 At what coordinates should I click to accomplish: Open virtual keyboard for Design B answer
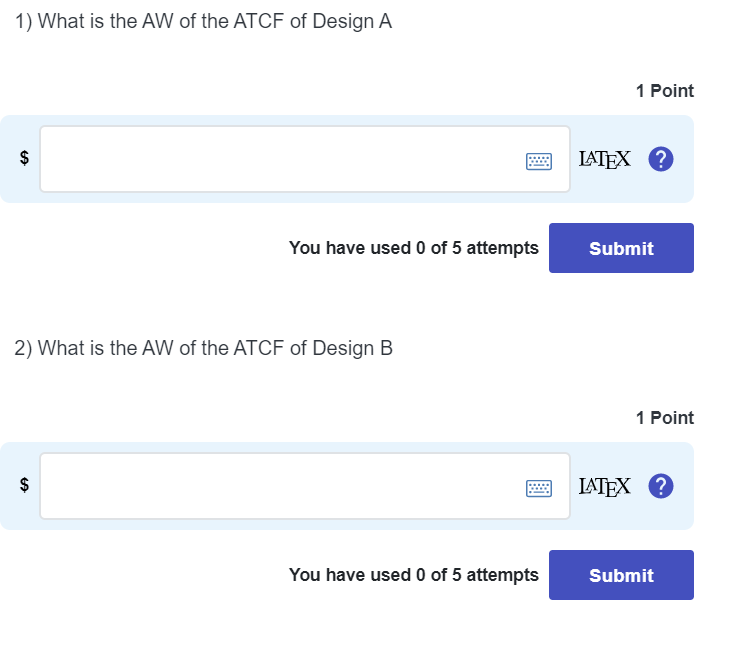(x=538, y=487)
